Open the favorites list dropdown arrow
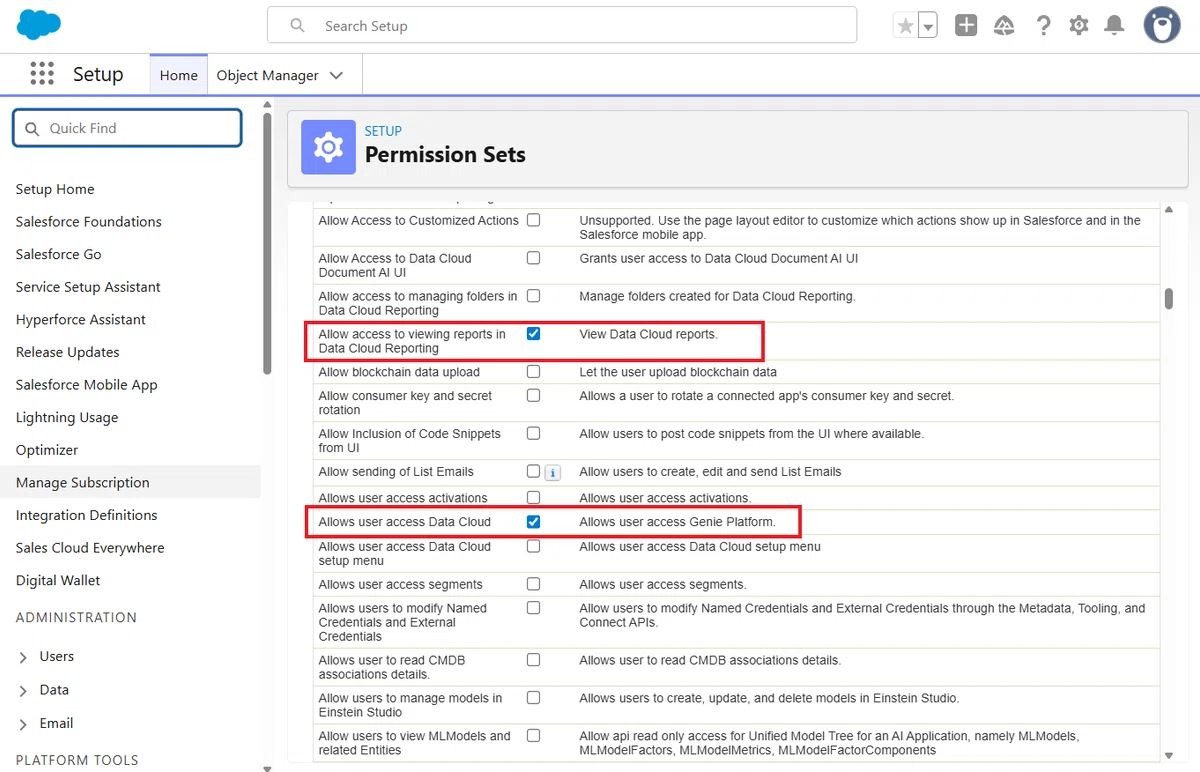 click(928, 26)
